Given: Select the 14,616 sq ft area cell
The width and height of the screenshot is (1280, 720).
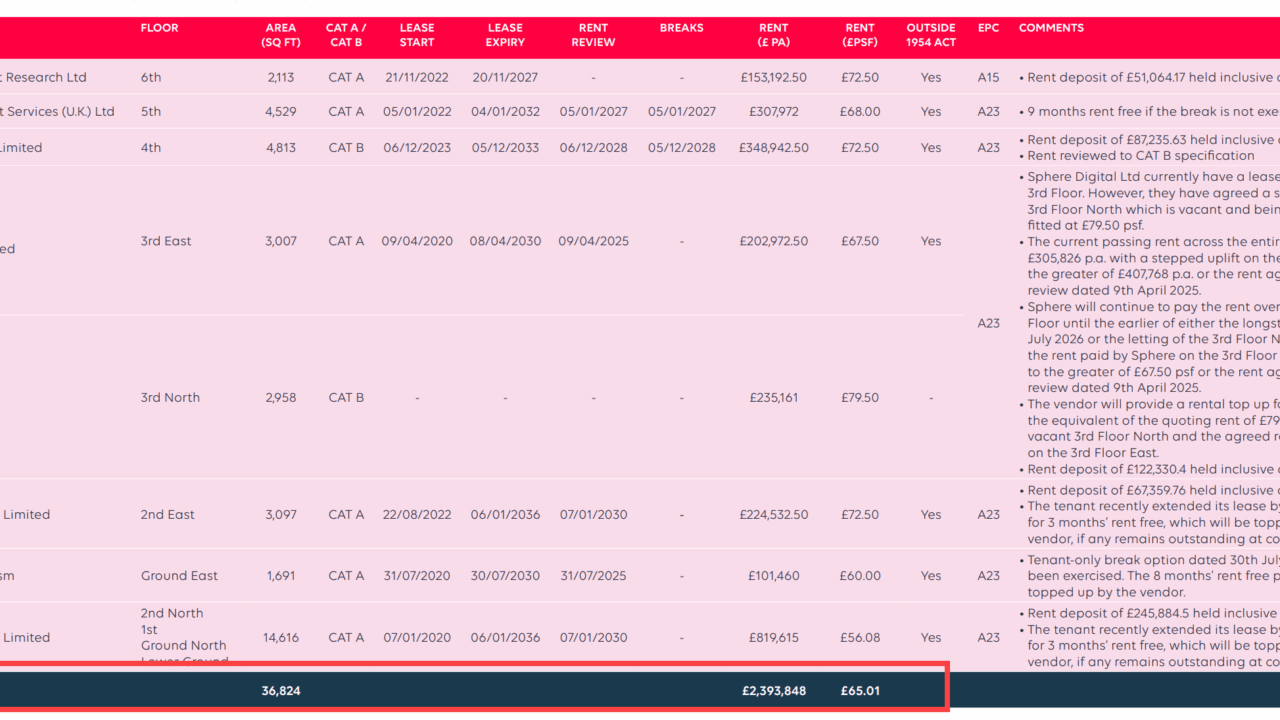Looking at the screenshot, I should point(281,638).
